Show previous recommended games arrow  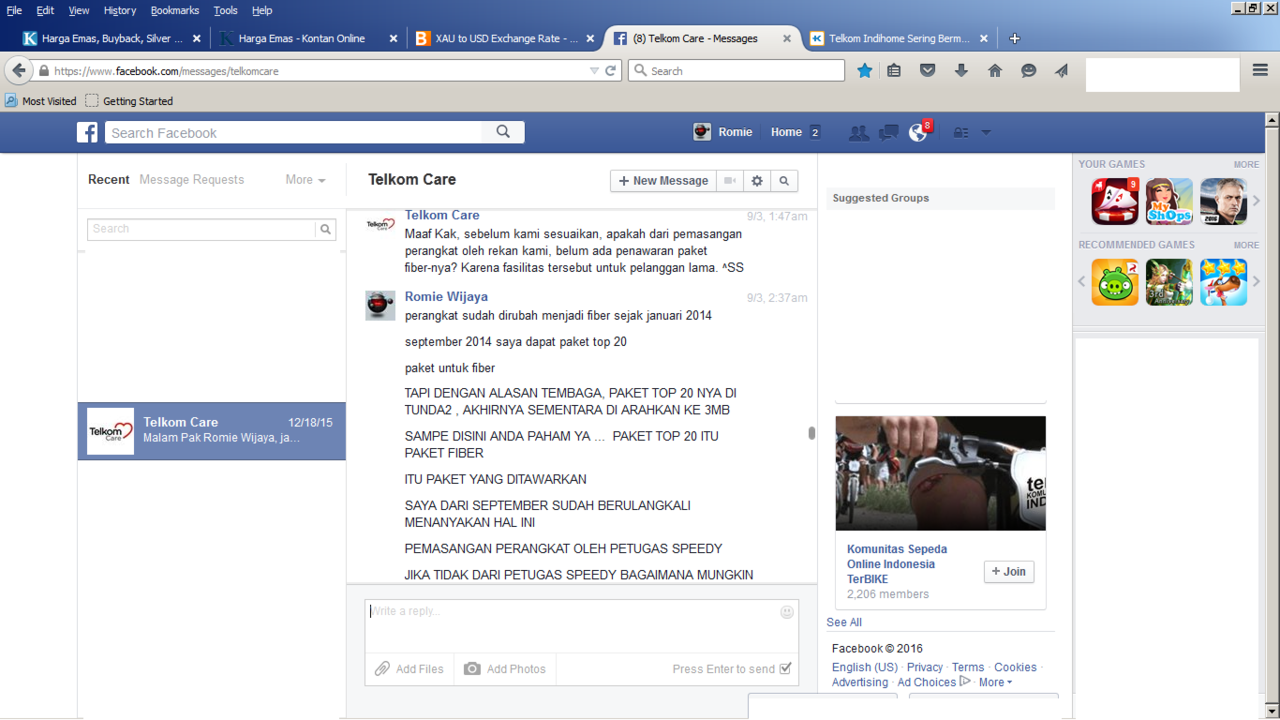[x=1081, y=282]
